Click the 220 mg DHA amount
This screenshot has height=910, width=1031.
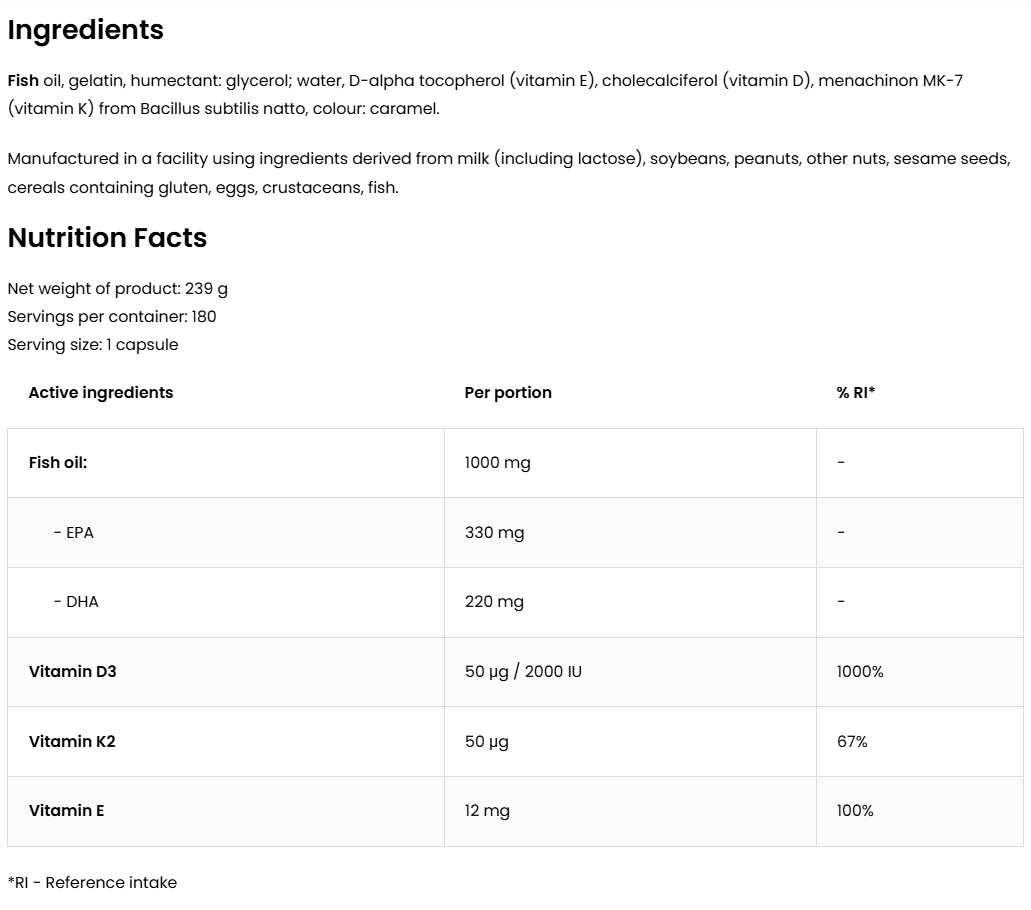(x=494, y=602)
